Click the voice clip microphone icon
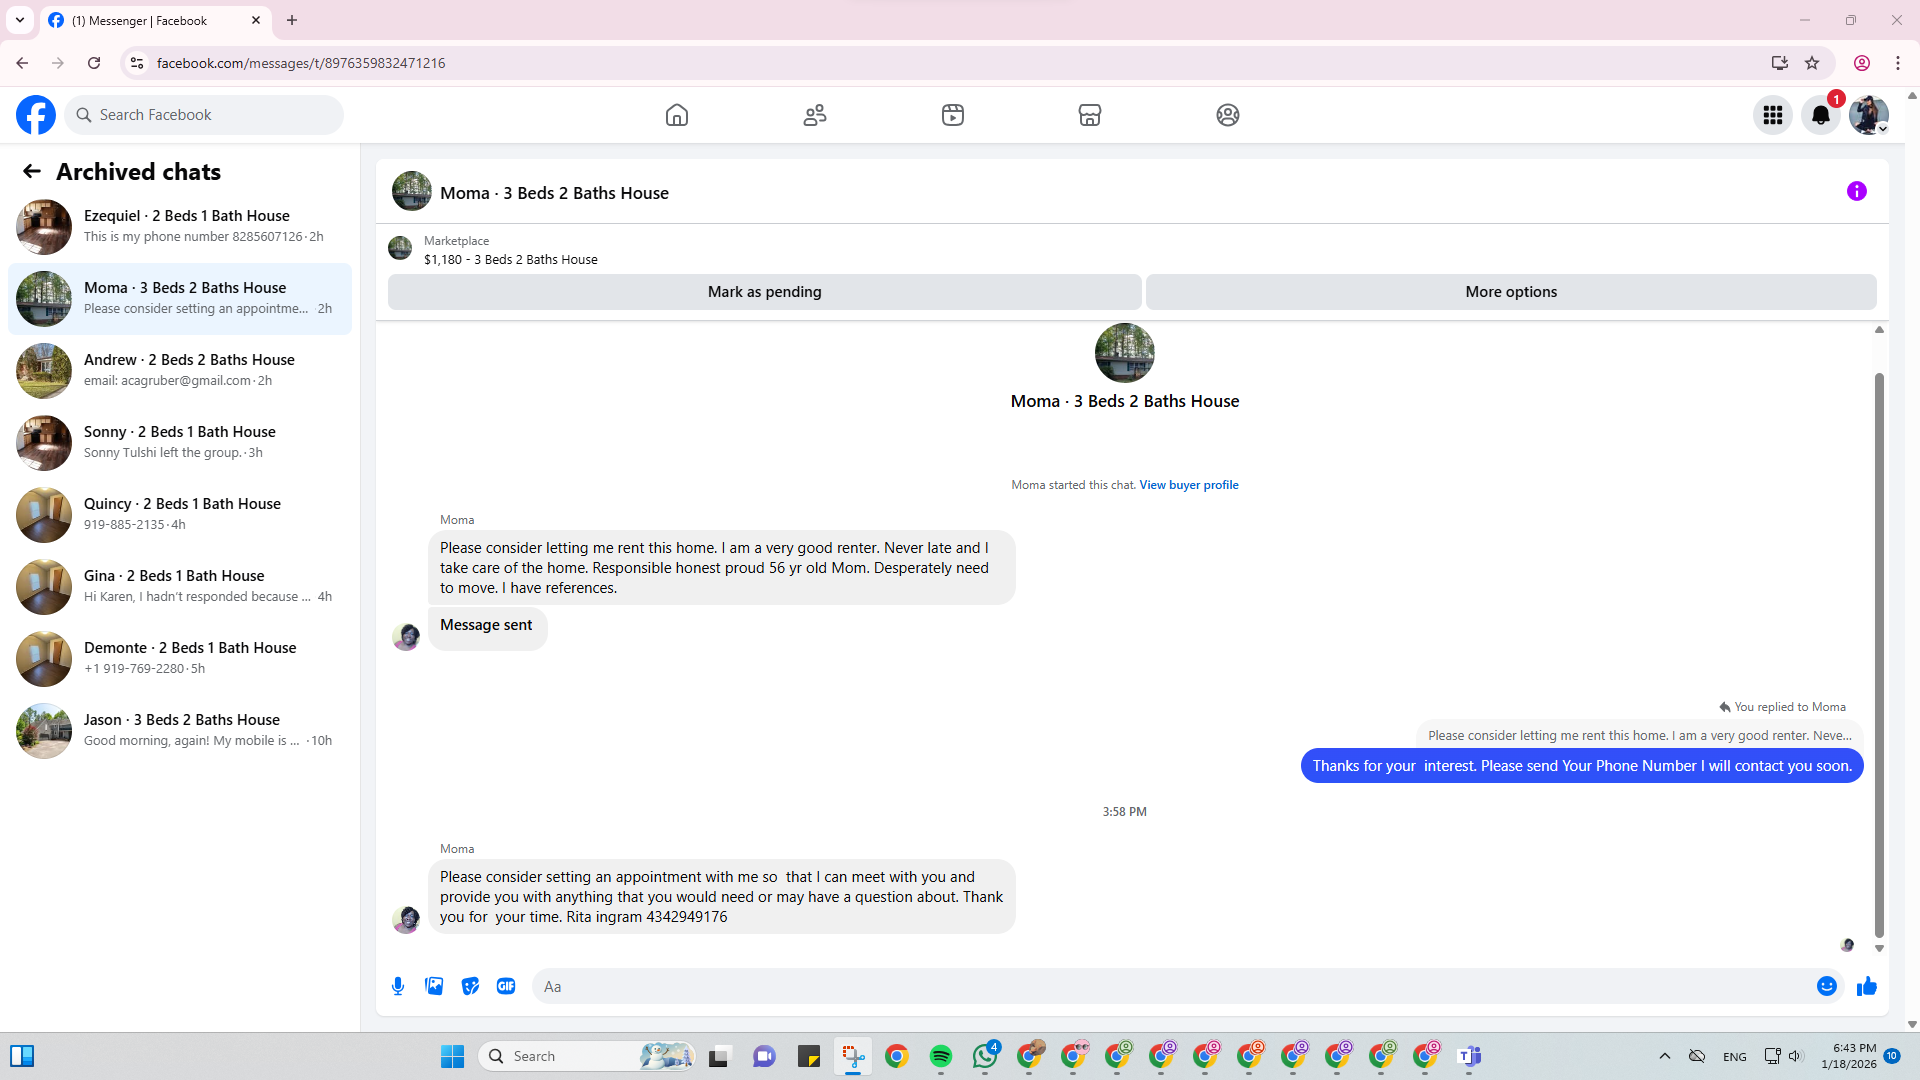 point(398,986)
